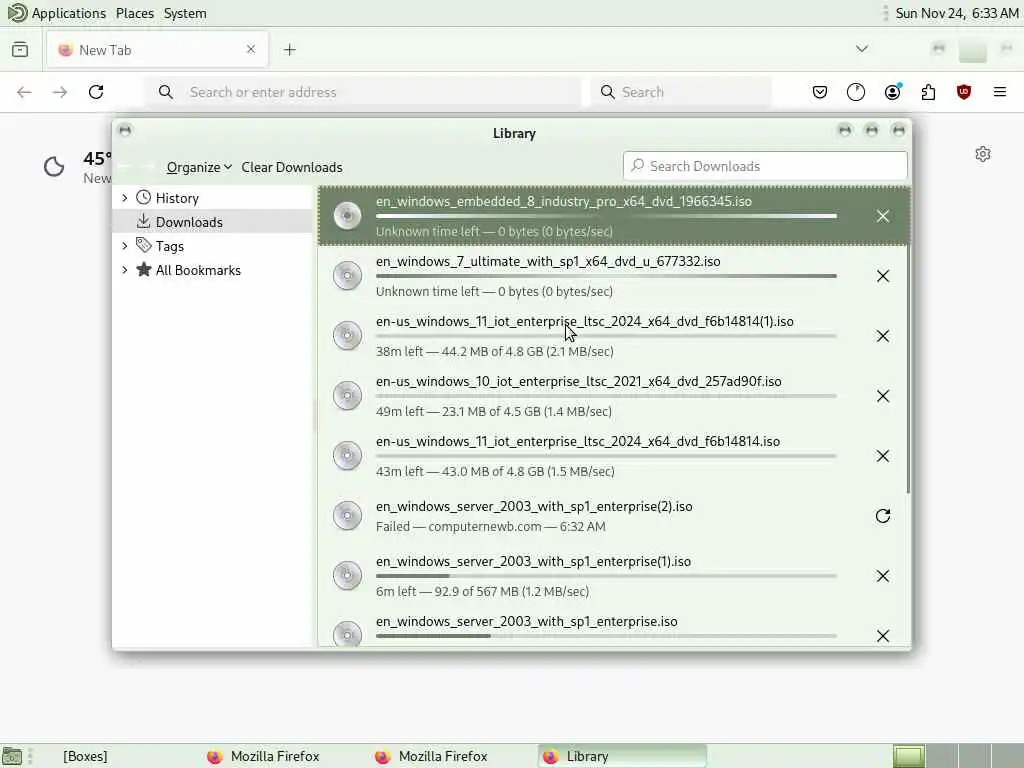Open the Applications menu

point(56,13)
